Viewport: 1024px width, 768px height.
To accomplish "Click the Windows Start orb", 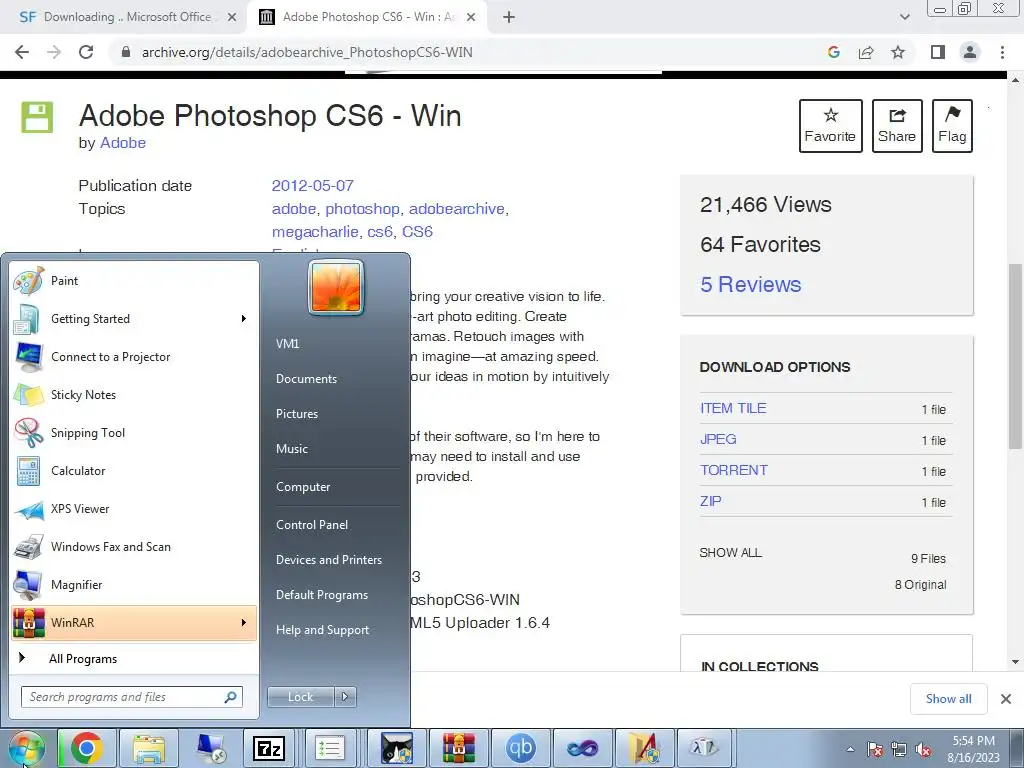I will click(26, 748).
